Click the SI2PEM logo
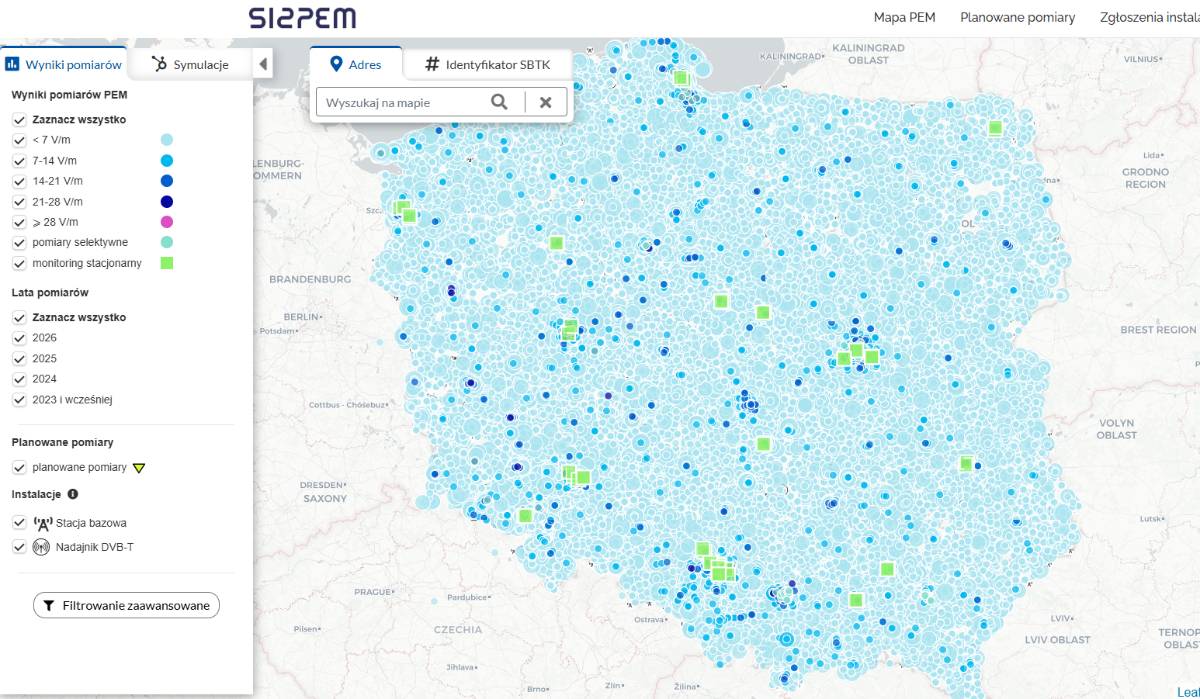Image resolution: width=1200 pixels, height=699 pixels. [301, 18]
